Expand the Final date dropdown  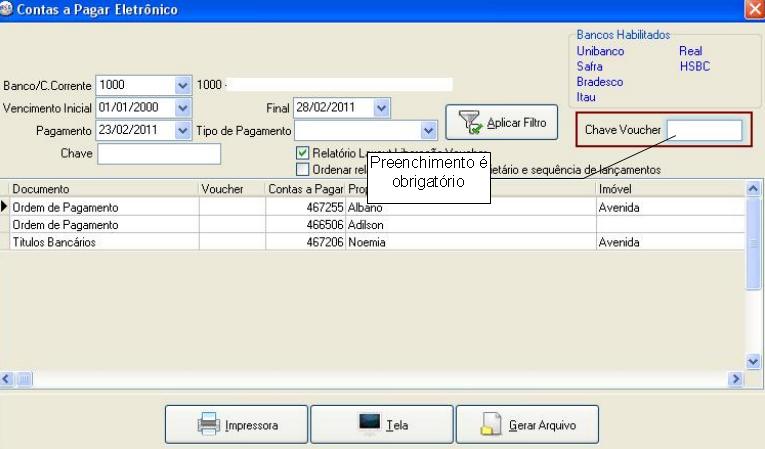[x=381, y=108]
